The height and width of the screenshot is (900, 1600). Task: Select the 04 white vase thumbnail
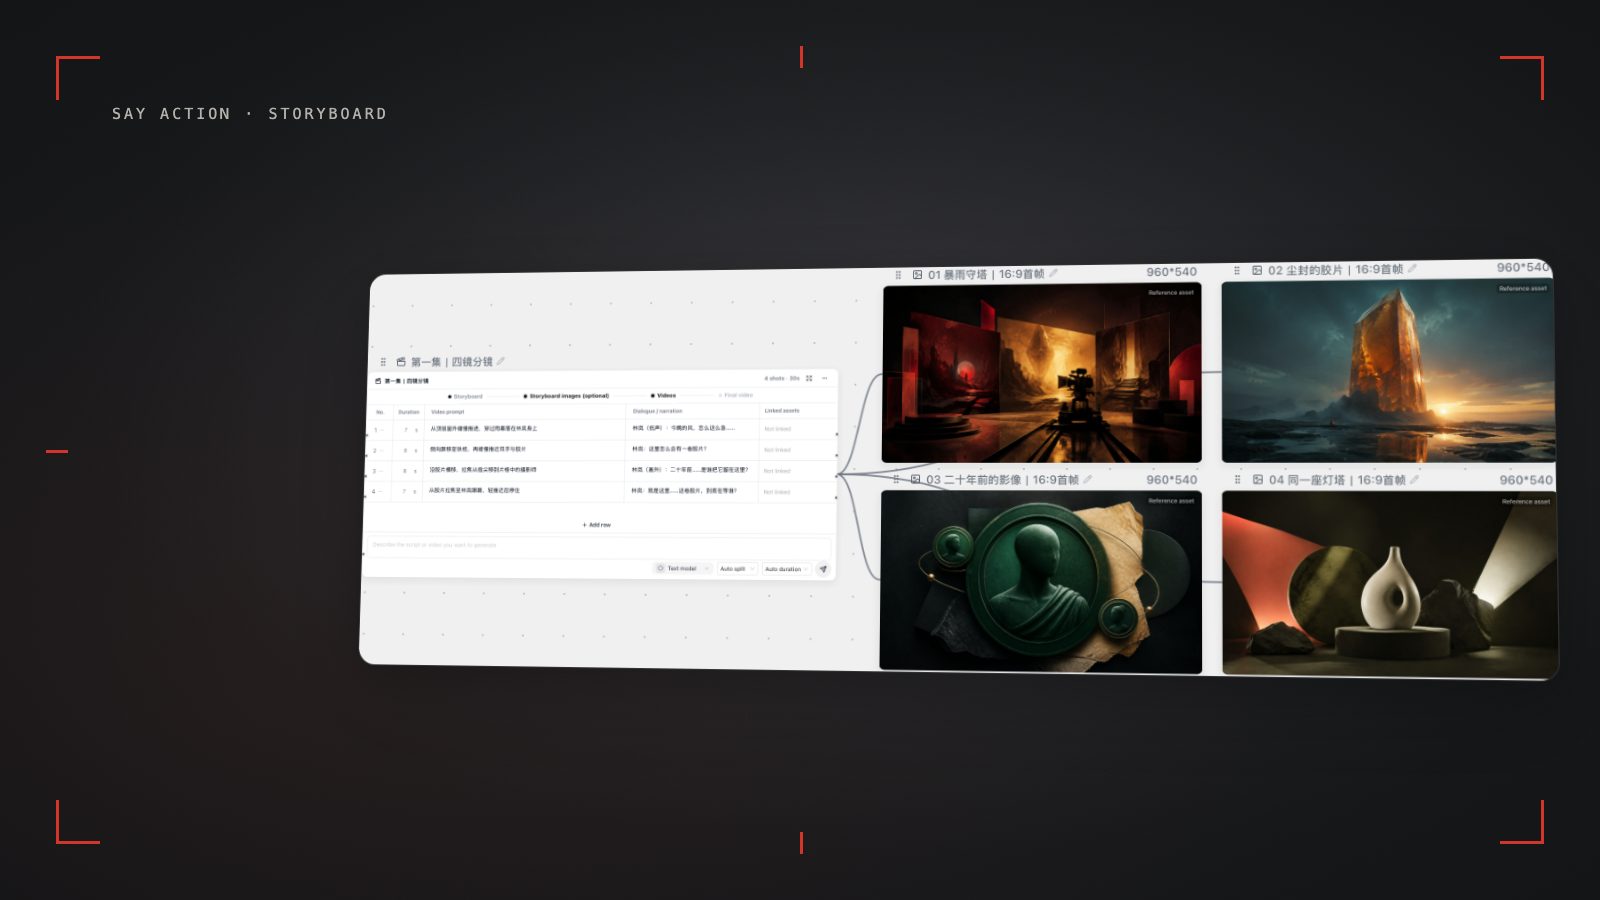(x=1390, y=583)
